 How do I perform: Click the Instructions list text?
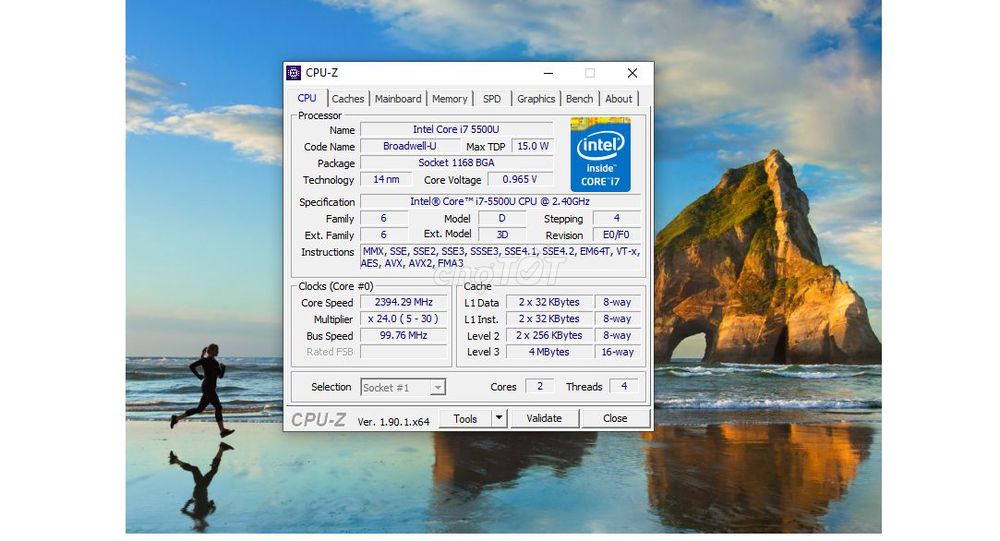click(x=500, y=257)
